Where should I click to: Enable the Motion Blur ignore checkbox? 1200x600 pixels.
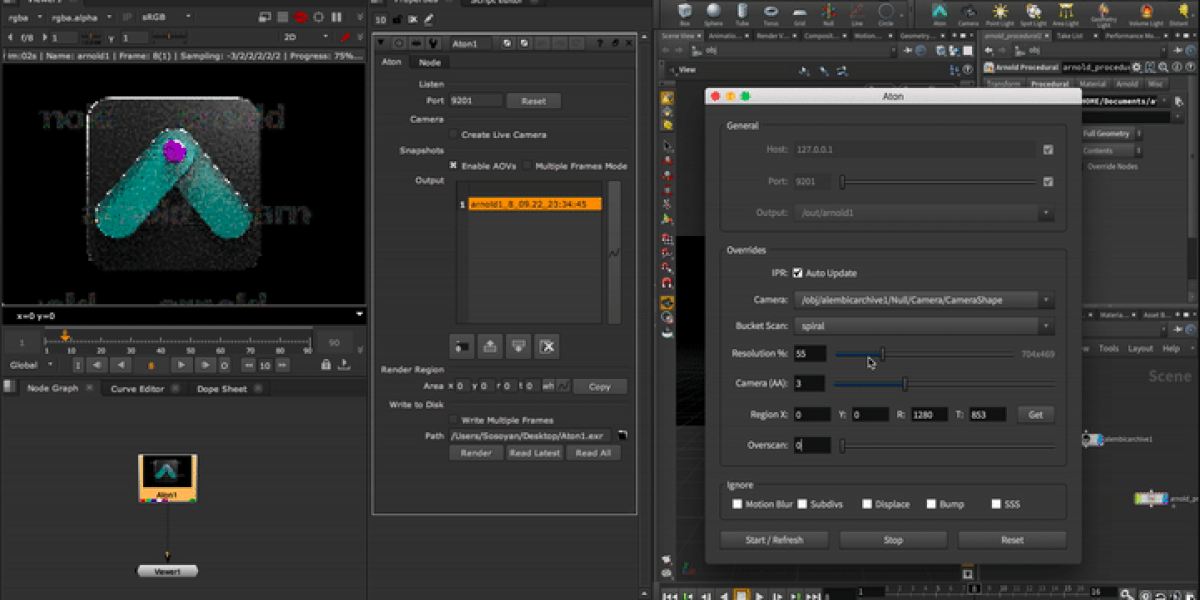pyautogui.click(x=737, y=504)
